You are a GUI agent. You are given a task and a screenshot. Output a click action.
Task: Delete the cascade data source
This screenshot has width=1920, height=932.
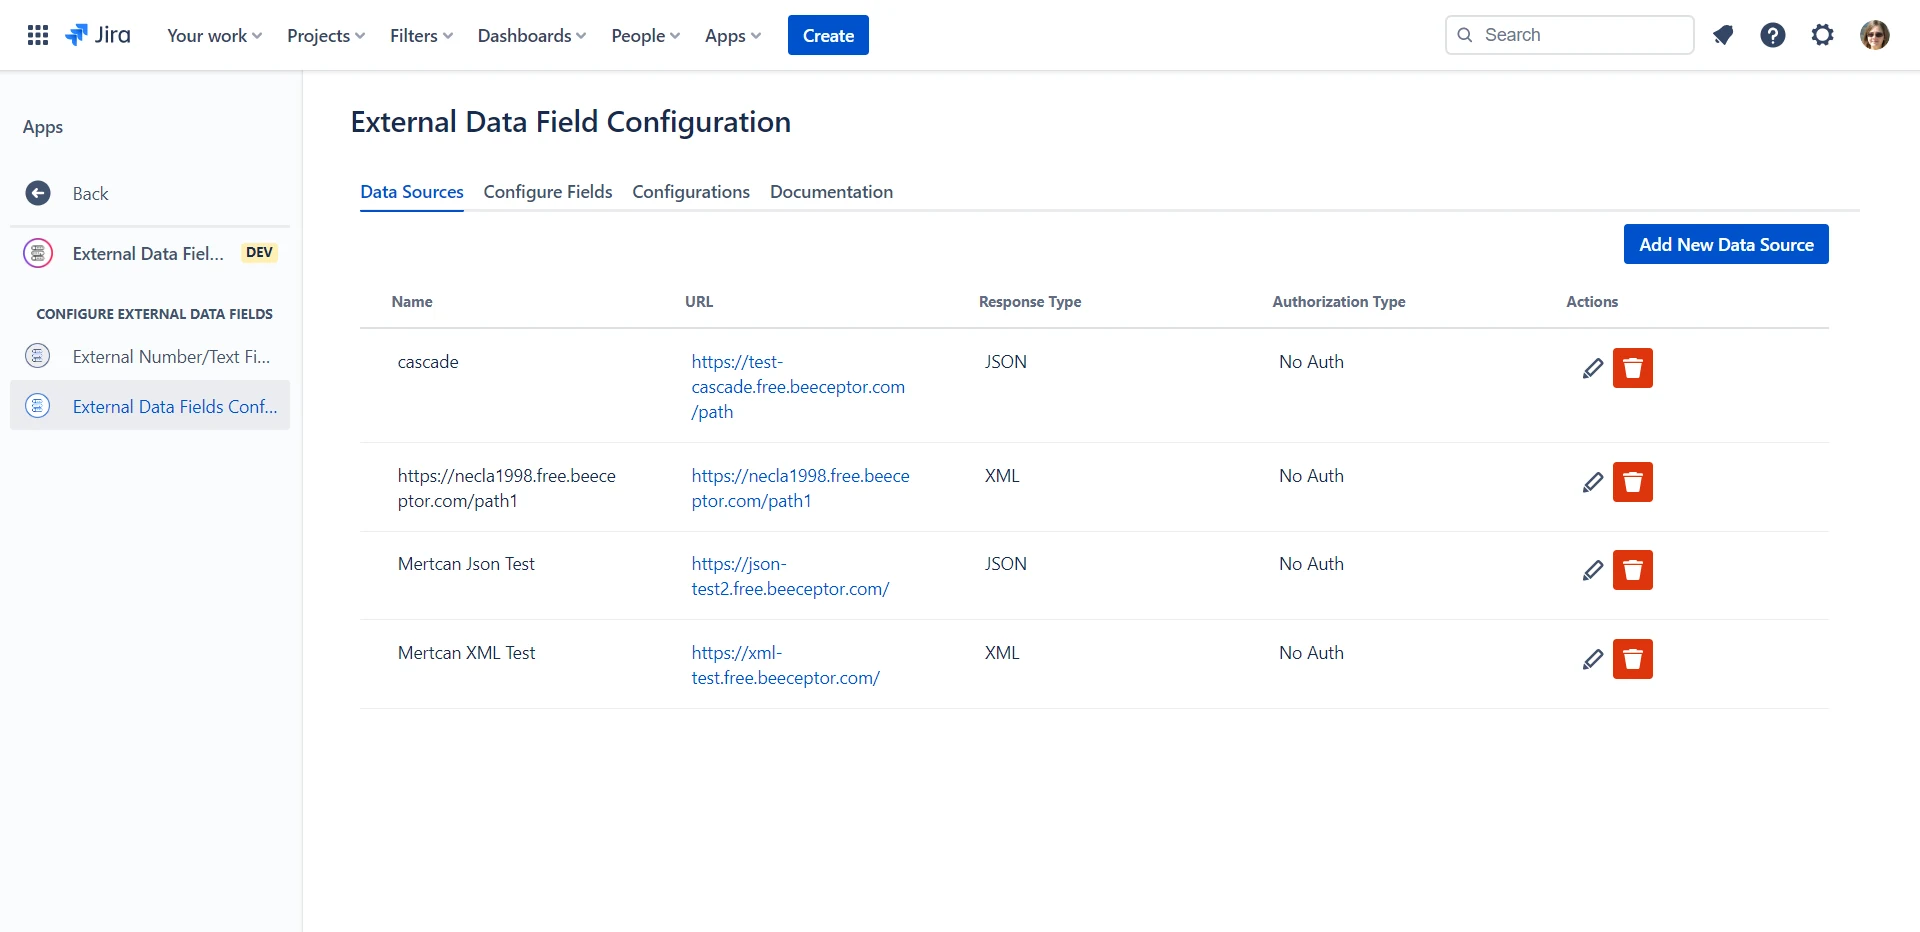(x=1633, y=368)
